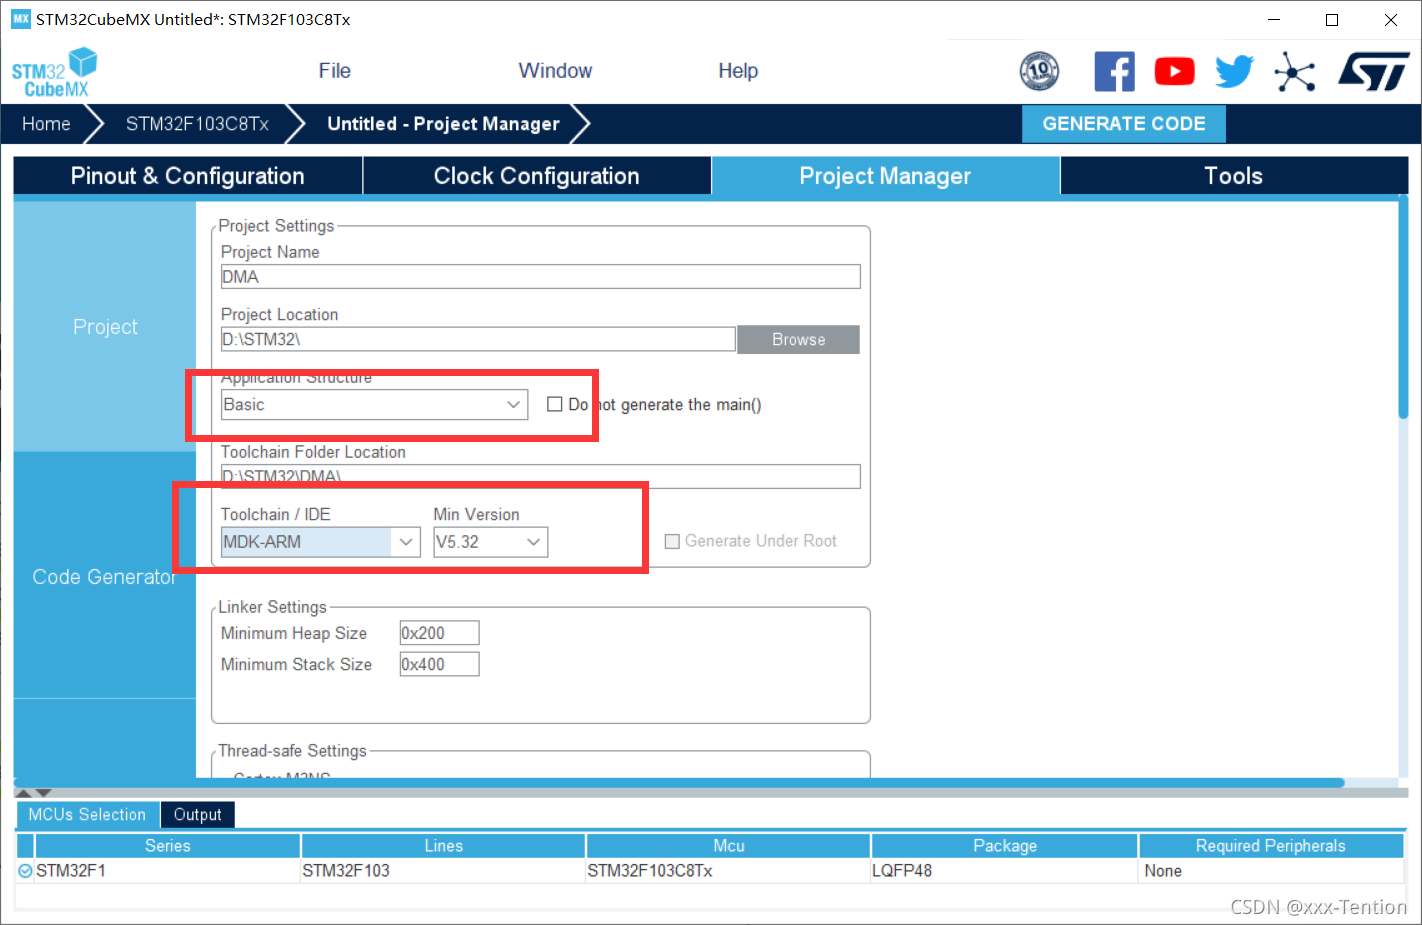Open the Toolchain / IDE MDK-ARM dropdown
Image resolution: width=1422 pixels, height=925 pixels.
(320, 542)
